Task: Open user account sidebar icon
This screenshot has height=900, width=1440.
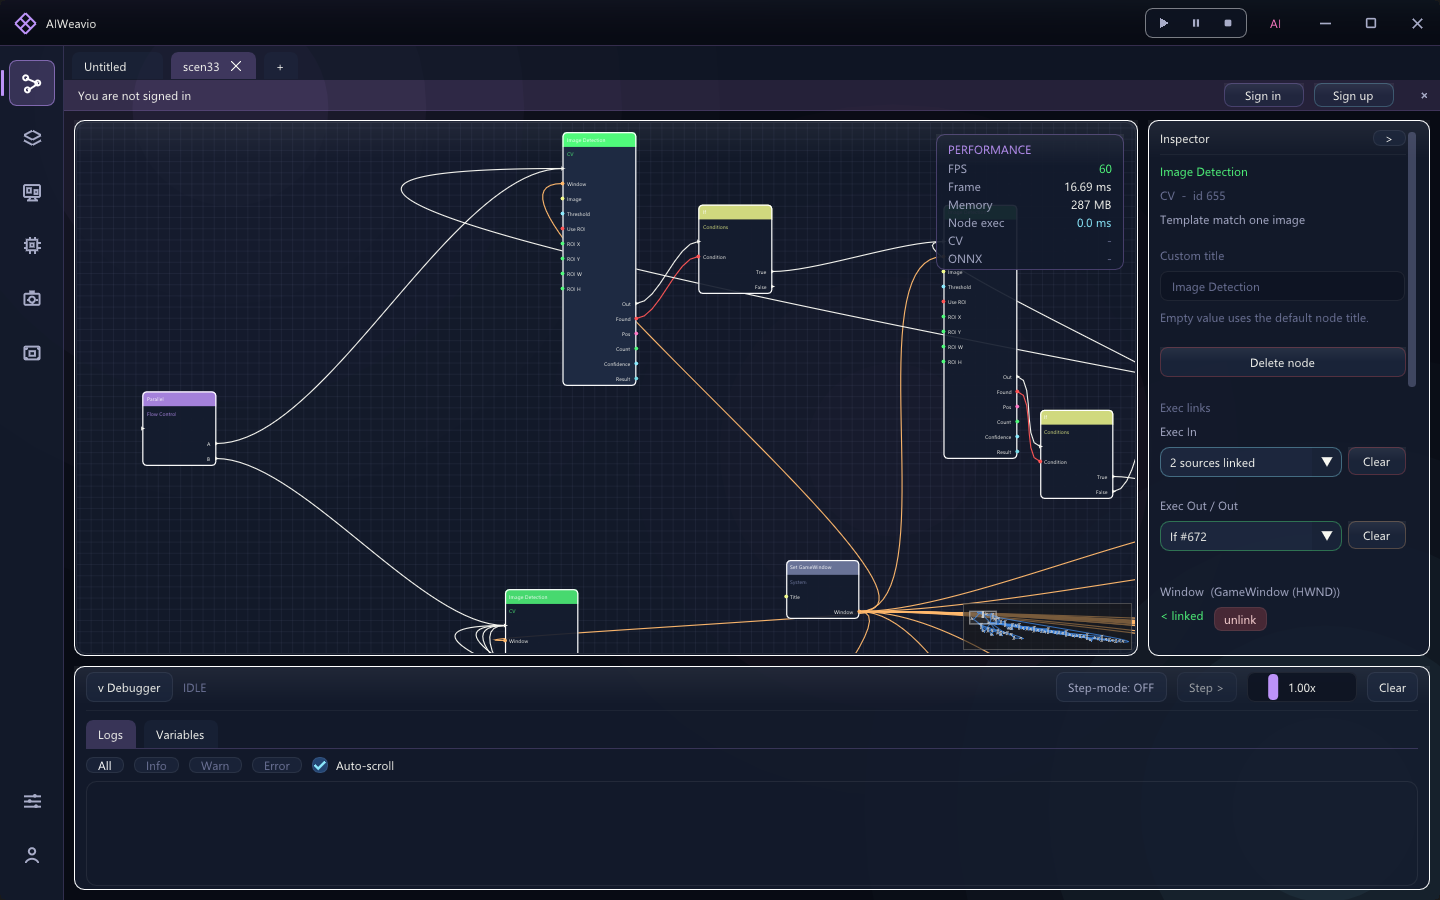Action: click(32, 855)
